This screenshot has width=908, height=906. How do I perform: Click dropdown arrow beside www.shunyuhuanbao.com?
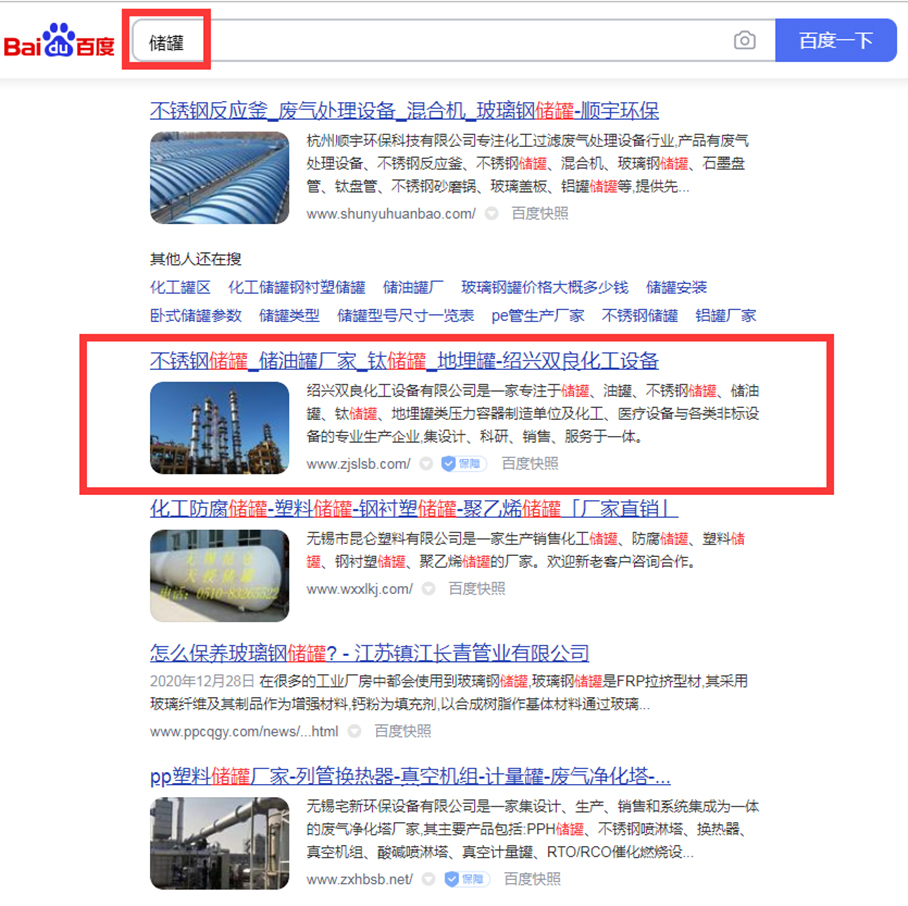(x=491, y=214)
